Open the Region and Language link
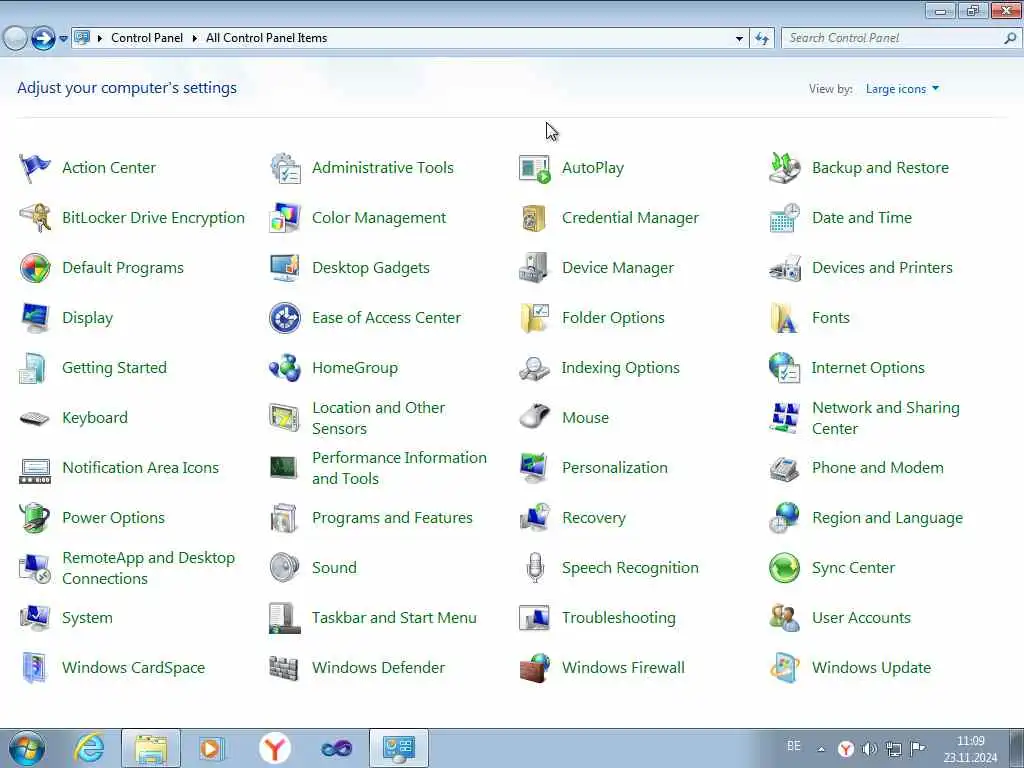This screenshot has width=1024, height=768. (x=887, y=518)
